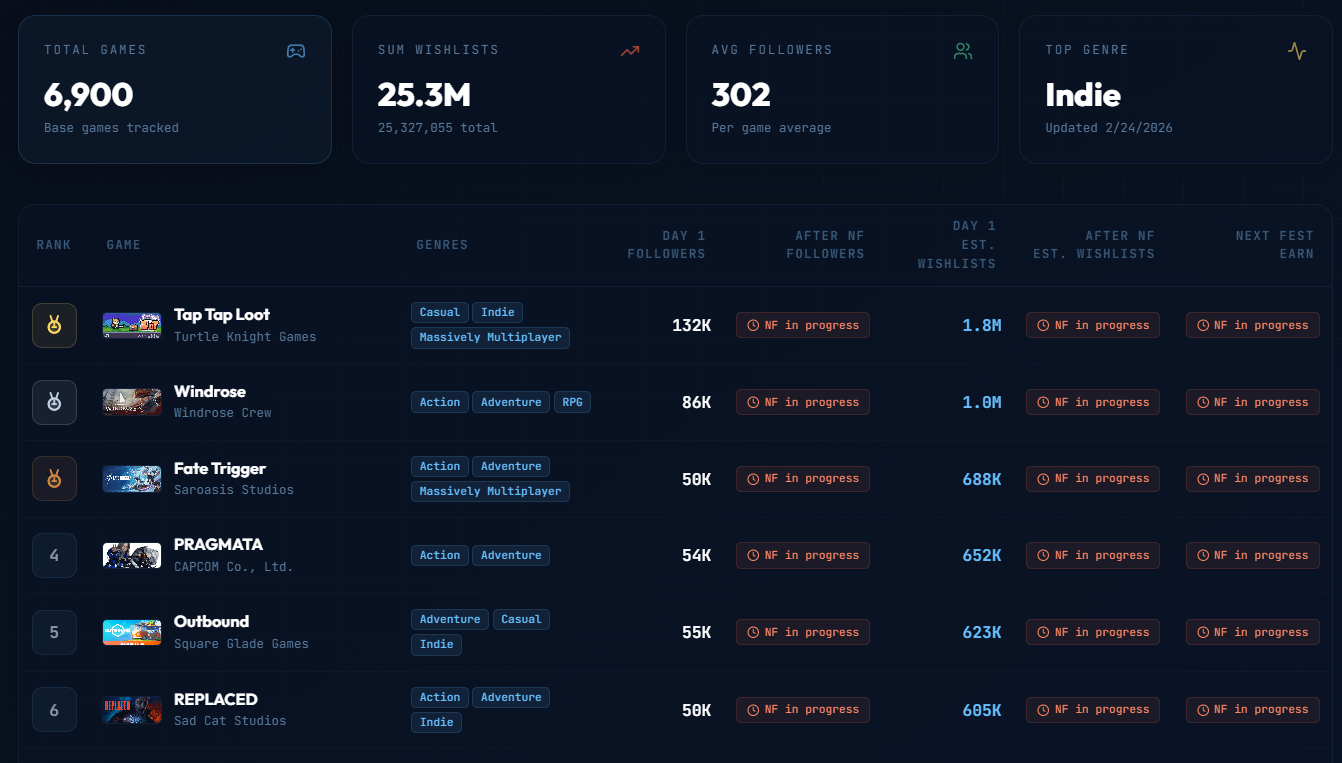Click the gold medal icon for Tap Tap Loot
1342x763 pixels.
coord(54,325)
